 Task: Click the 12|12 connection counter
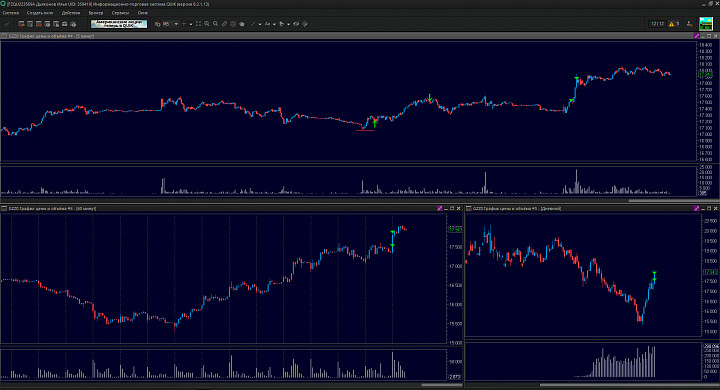[x=657, y=24]
